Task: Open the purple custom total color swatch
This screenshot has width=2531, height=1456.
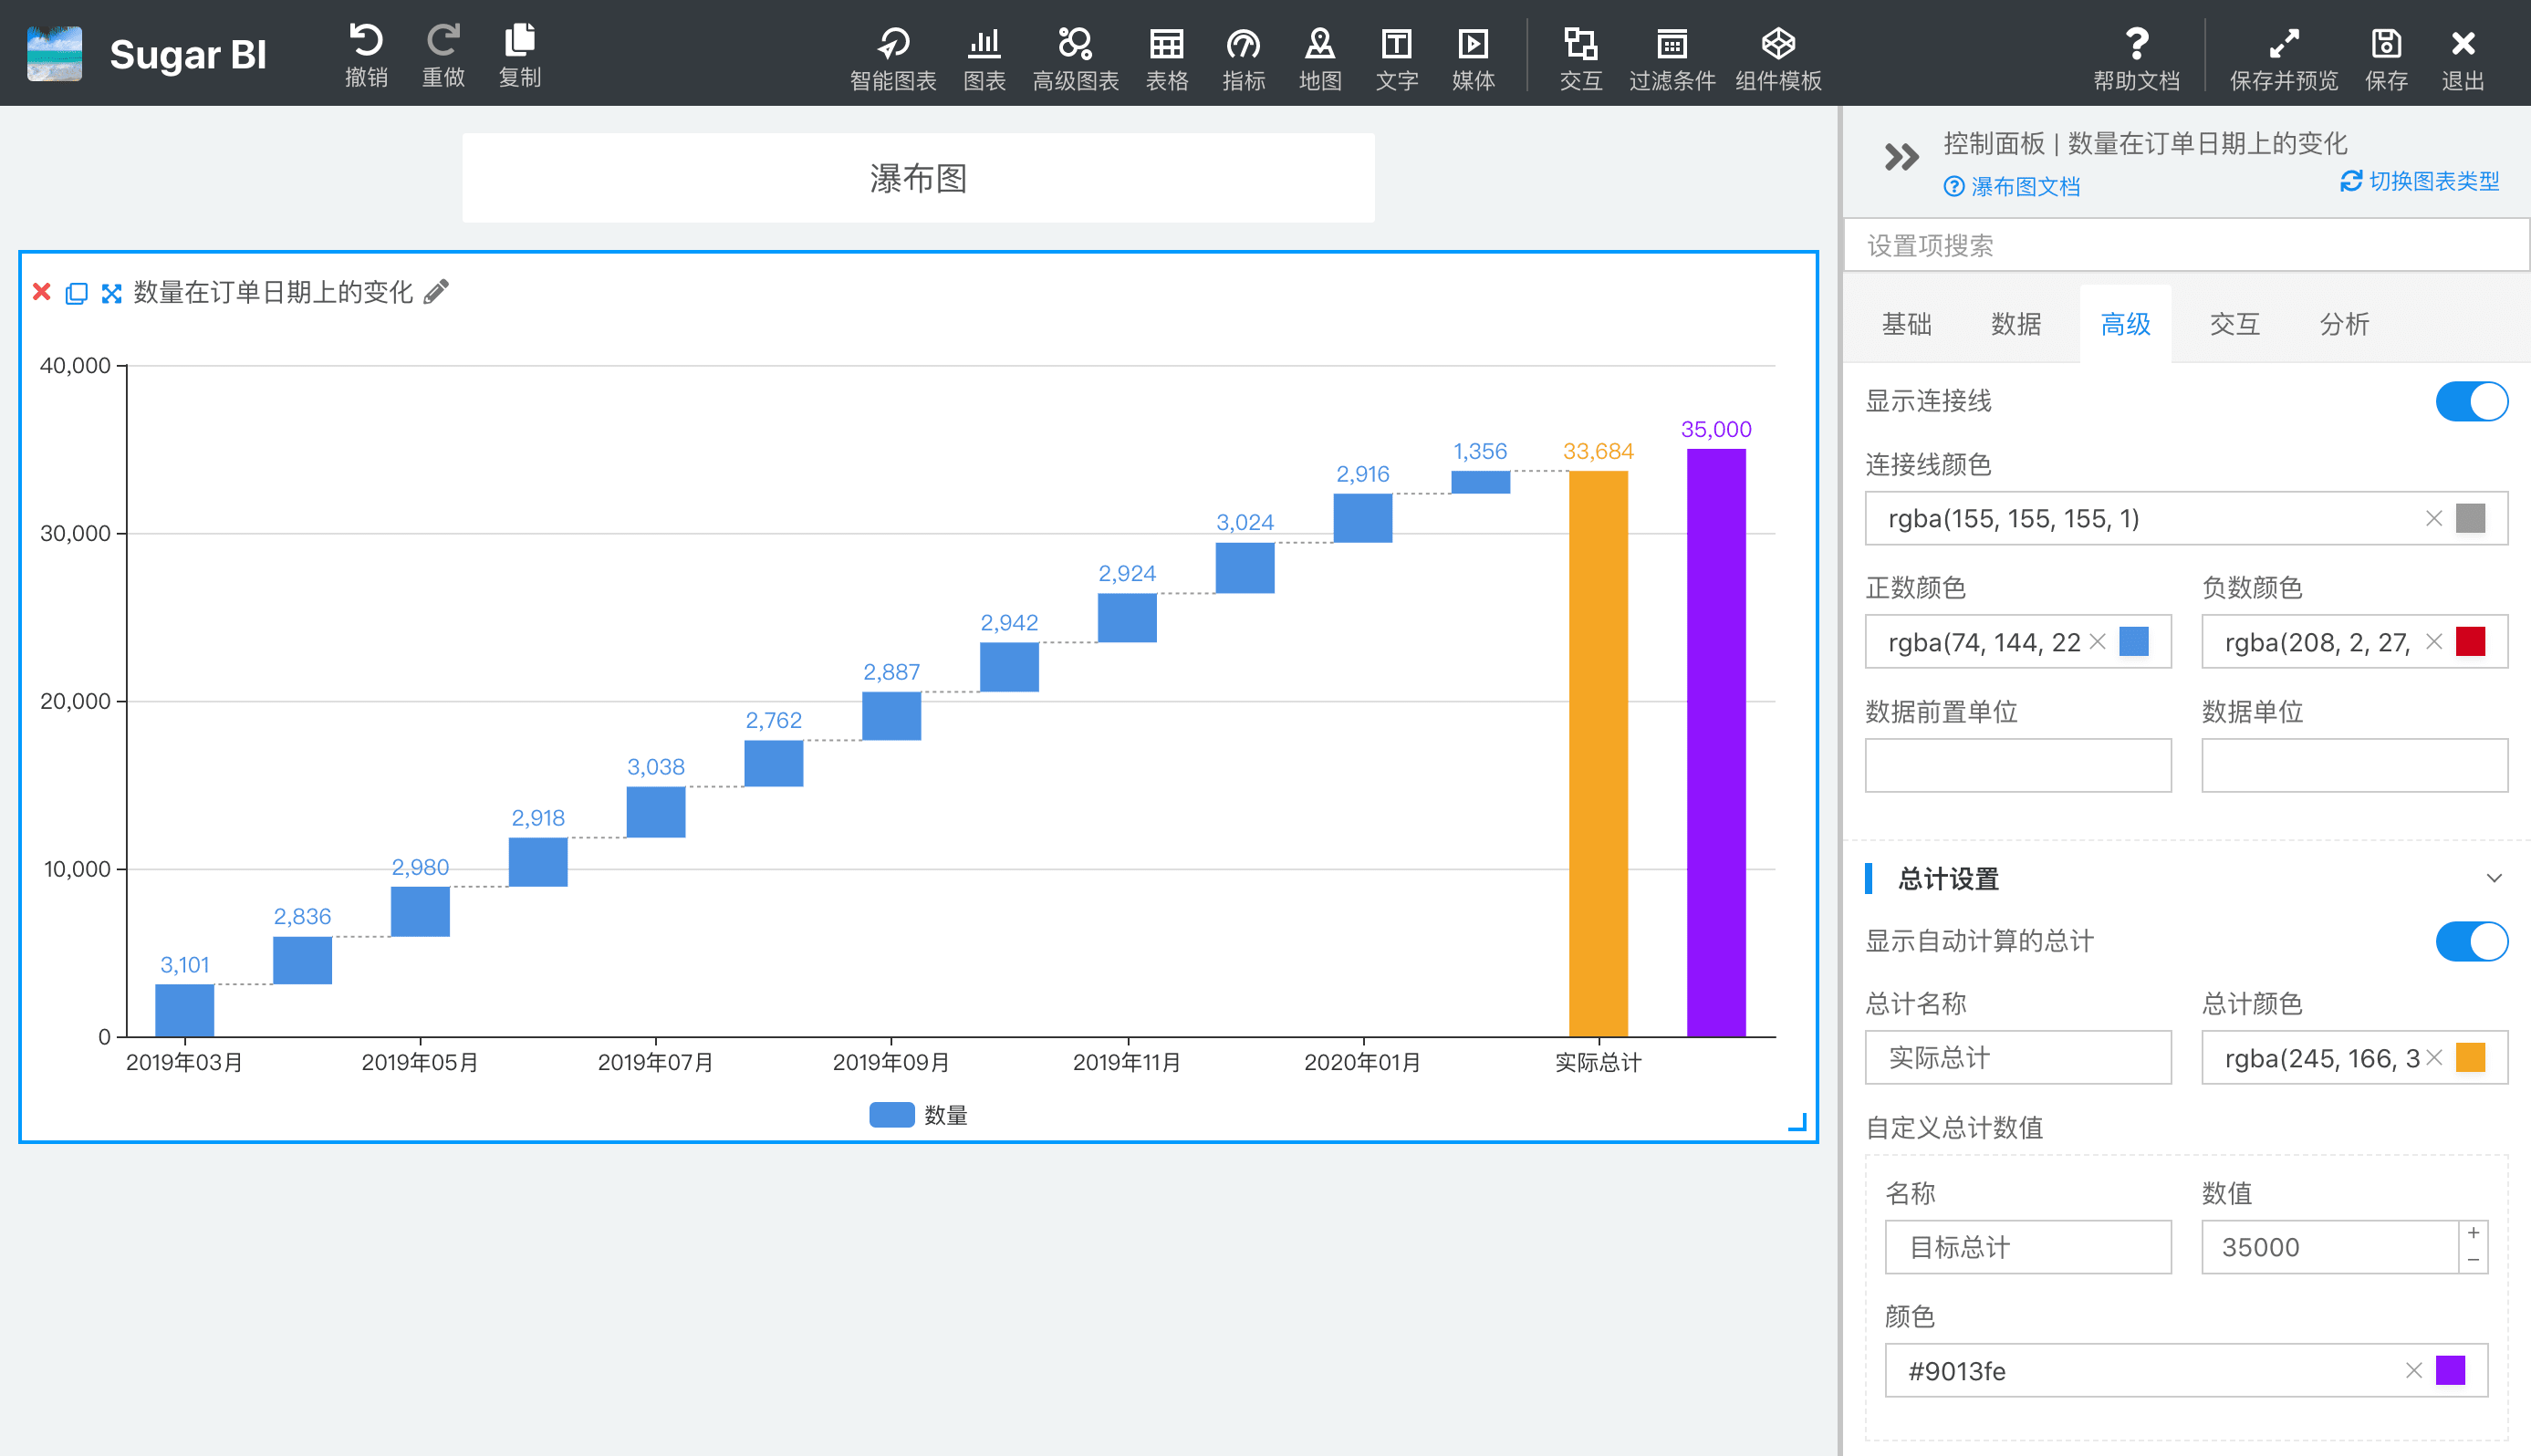Action: click(x=2451, y=1370)
